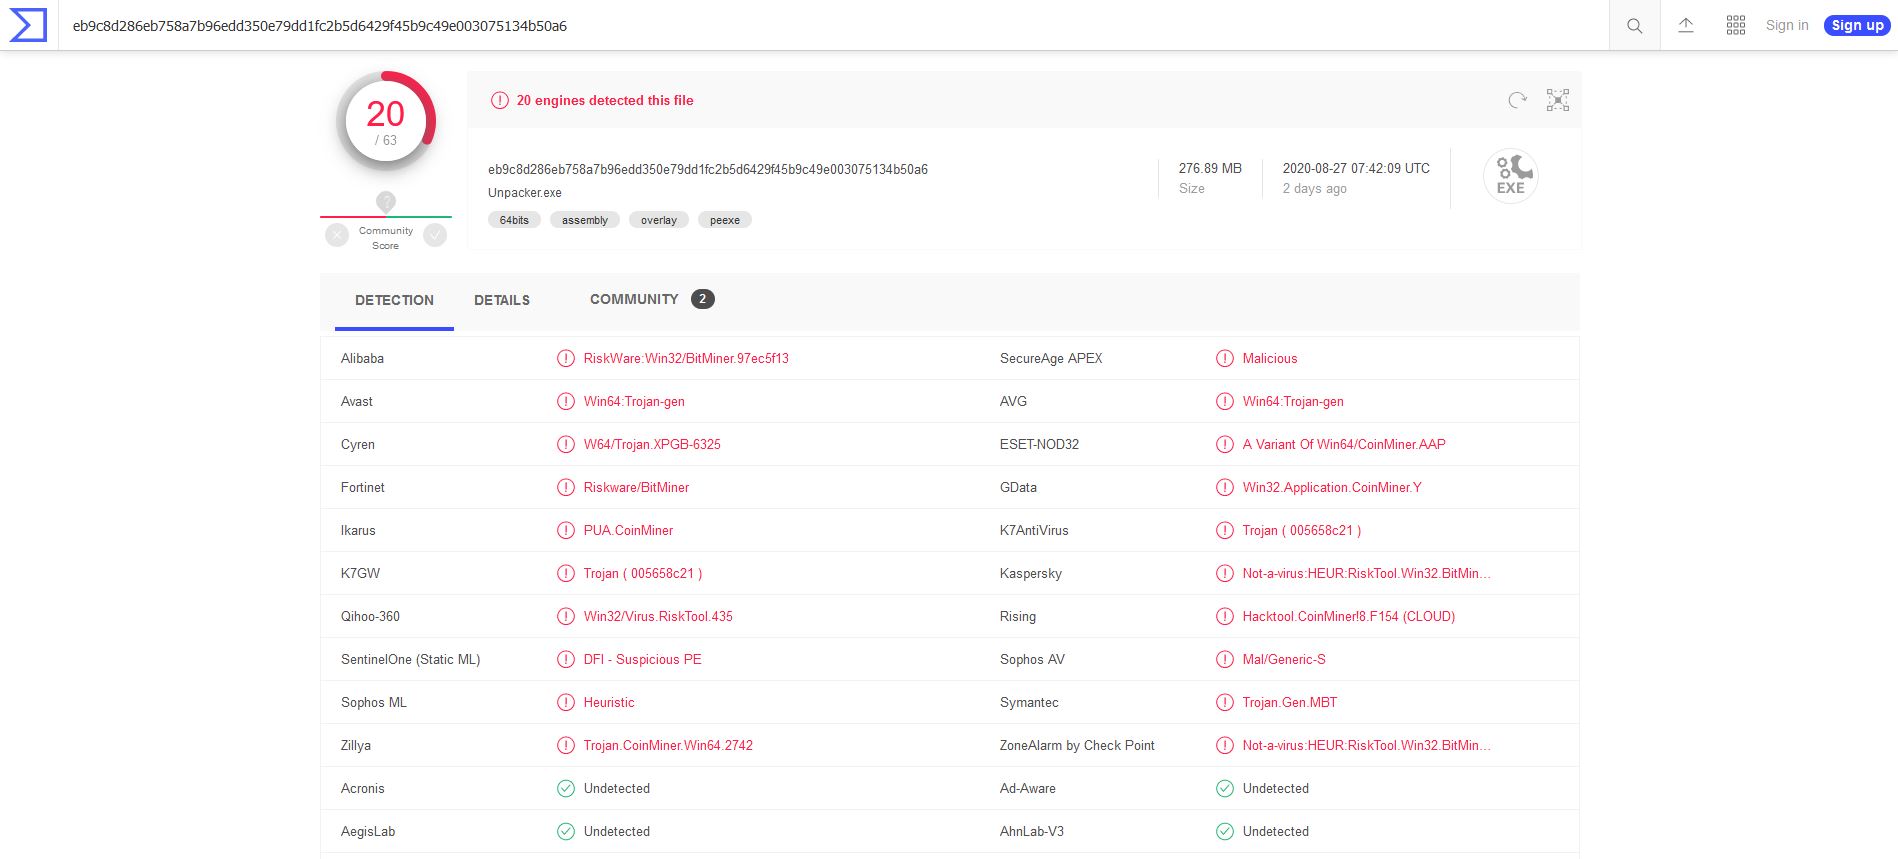Click the Sign in link
The width and height of the screenshot is (1898, 859).
click(x=1787, y=26)
